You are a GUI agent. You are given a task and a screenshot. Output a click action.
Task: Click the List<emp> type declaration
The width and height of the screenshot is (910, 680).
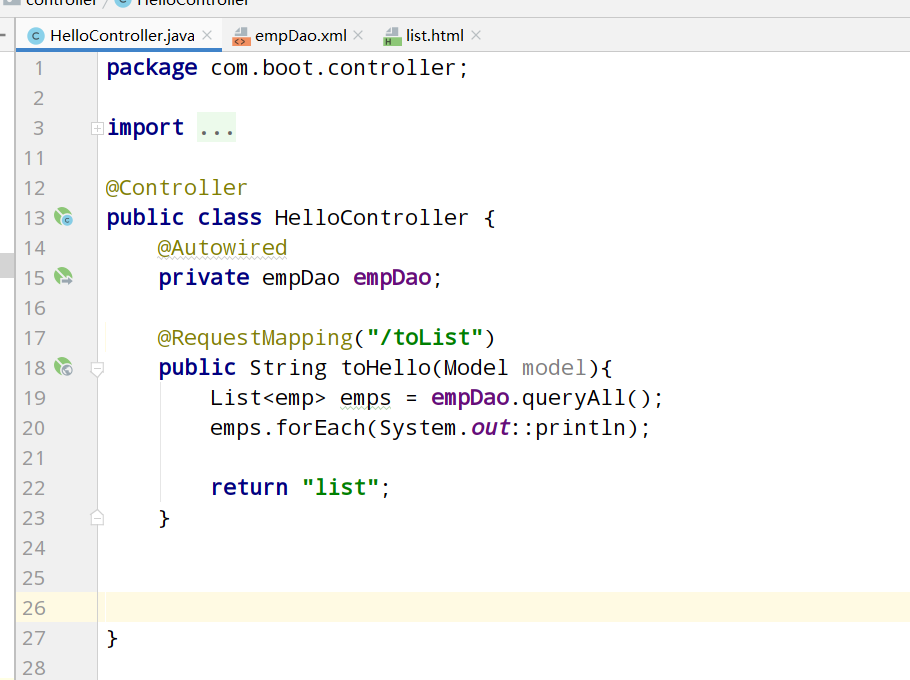click(268, 398)
